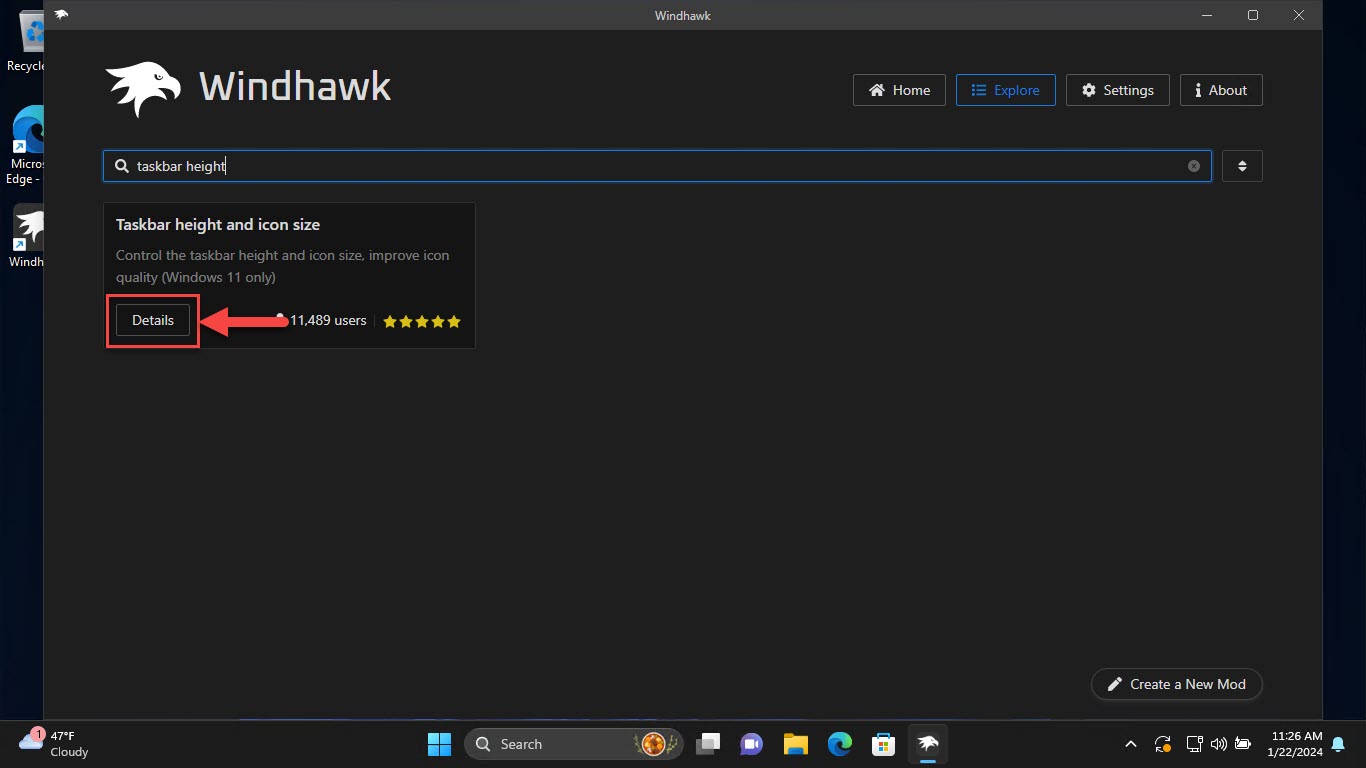Viewport: 1366px width, 768px height.
Task: Open Microsoft Store from the taskbar
Action: click(x=883, y=744)
